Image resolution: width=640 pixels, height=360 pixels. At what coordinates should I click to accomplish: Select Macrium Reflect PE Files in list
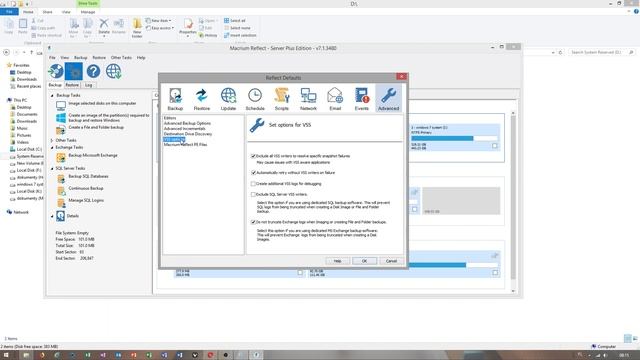pos(185,145)
